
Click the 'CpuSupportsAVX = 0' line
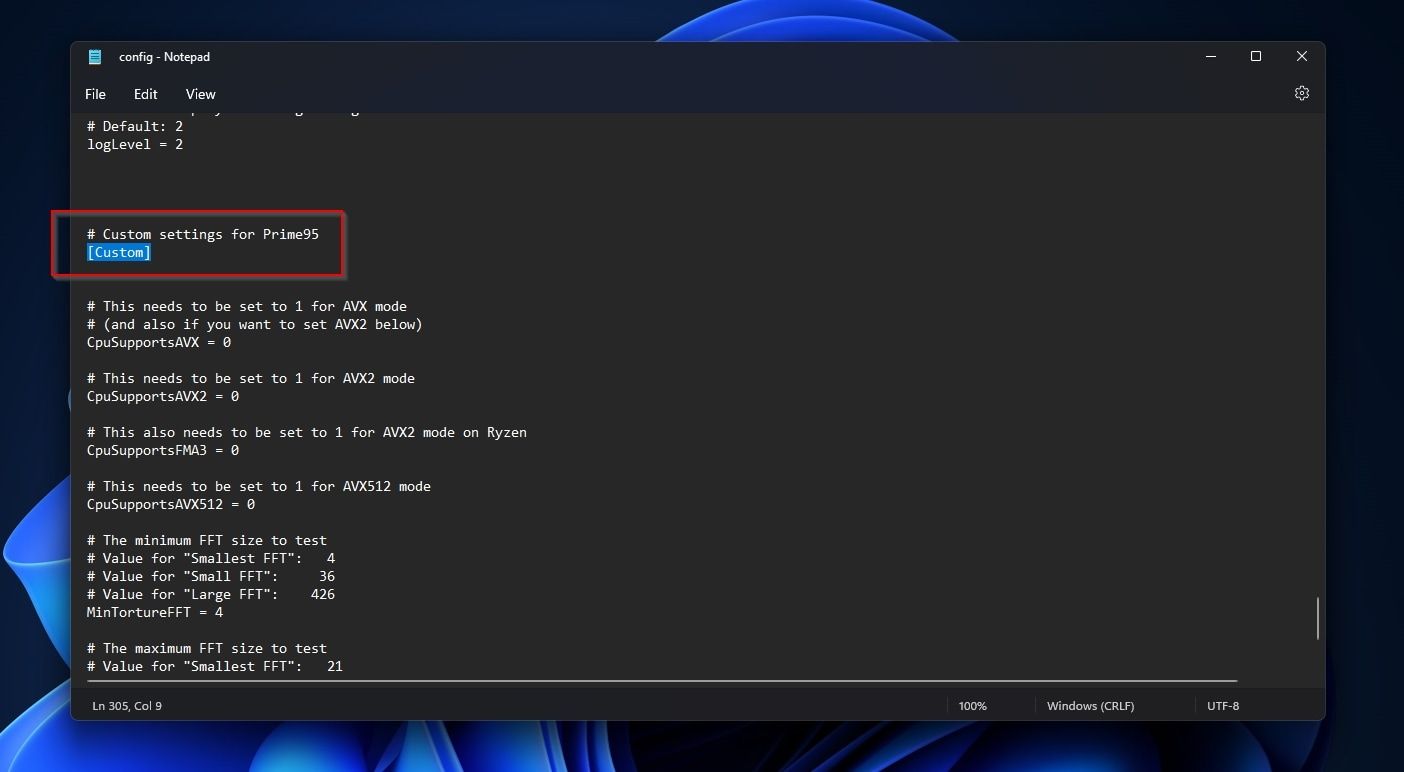click(159, 342)
